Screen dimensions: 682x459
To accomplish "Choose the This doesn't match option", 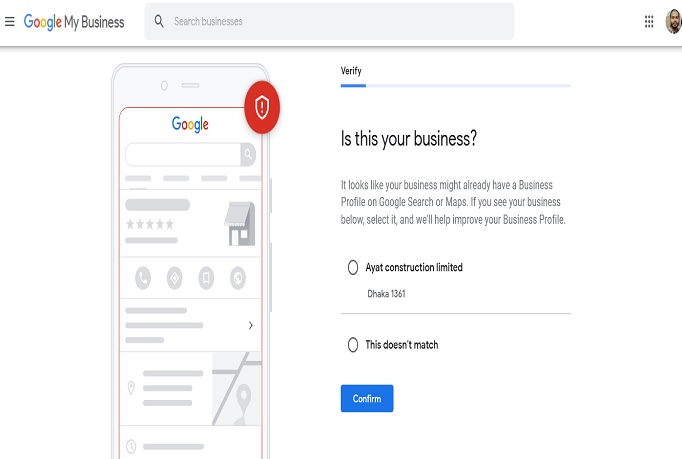I will pyautogui.click(x=353, y=345).
